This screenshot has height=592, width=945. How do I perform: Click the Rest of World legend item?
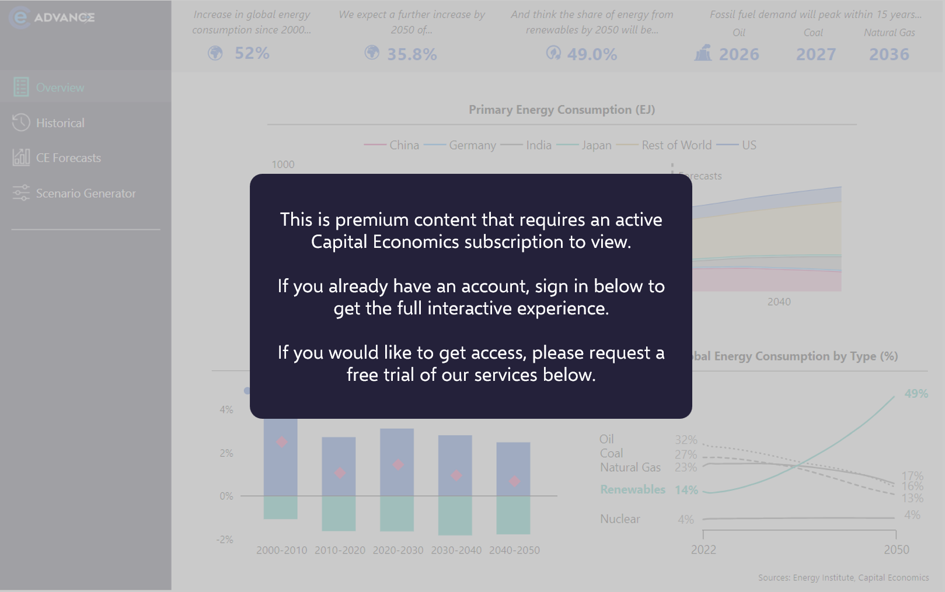(x=665, y=145)
